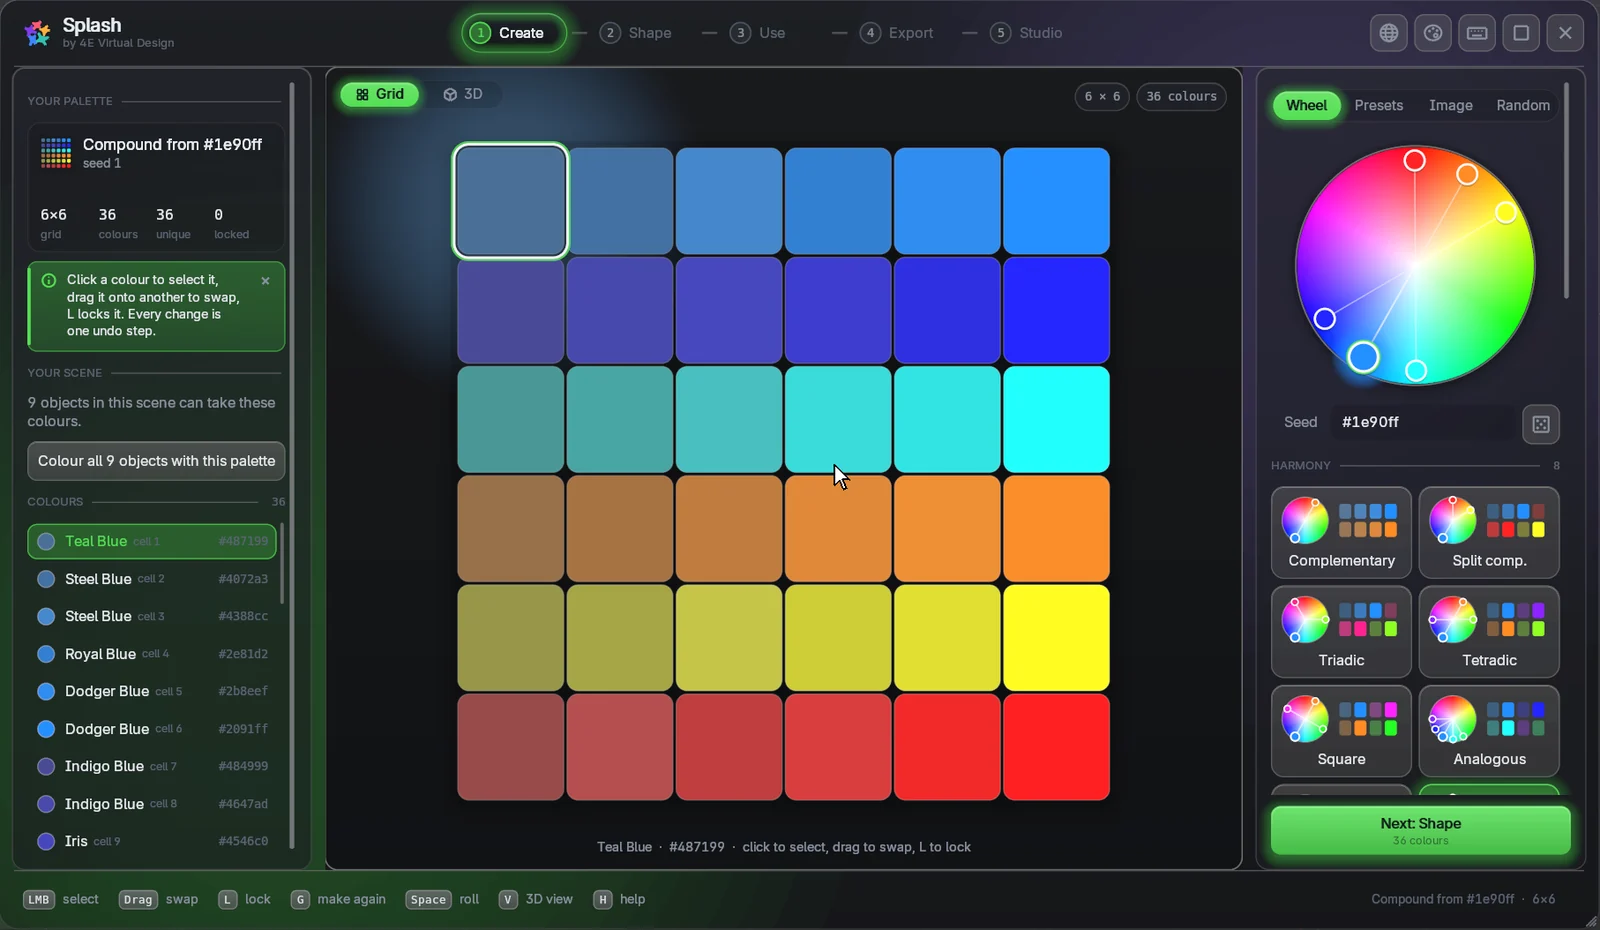The height and width of the screenshot is (930, 1600).
Task: Dismiss the green hint banner
Action: 265,281
